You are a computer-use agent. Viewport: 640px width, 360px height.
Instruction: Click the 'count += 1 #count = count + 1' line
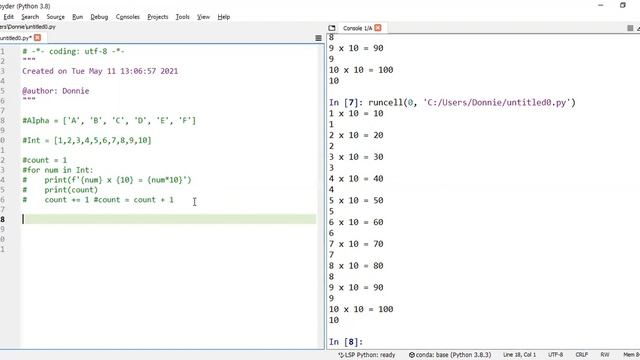(x=98, y=200)
